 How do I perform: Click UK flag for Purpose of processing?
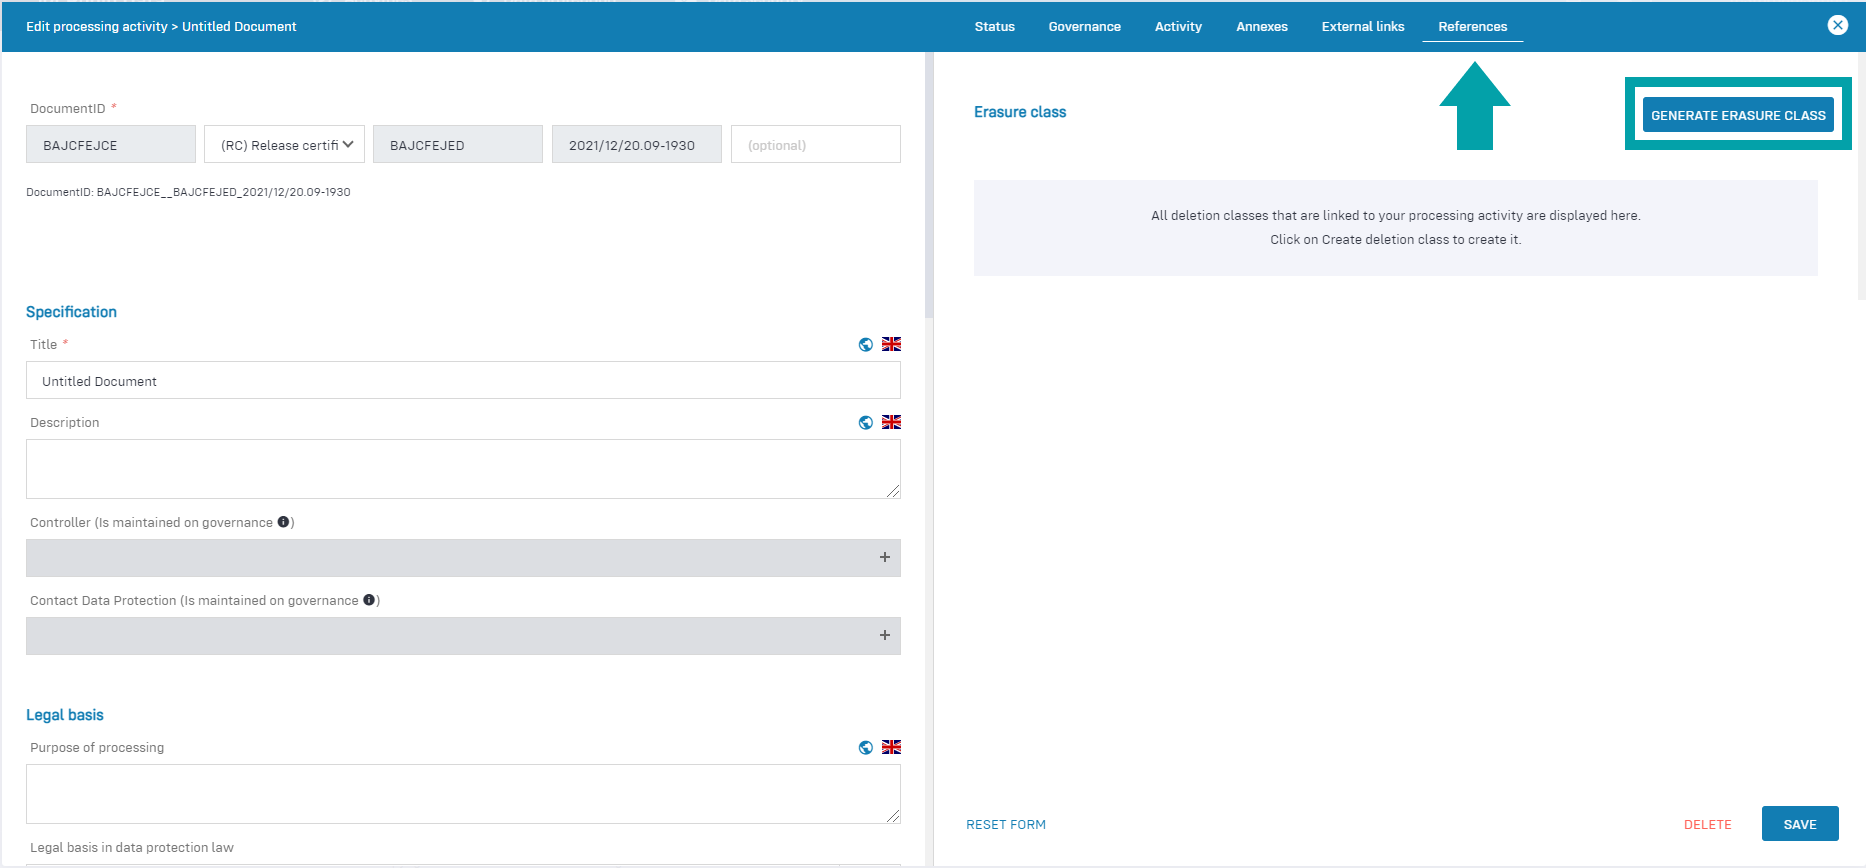pyautogui.click(x=891, y=747)
